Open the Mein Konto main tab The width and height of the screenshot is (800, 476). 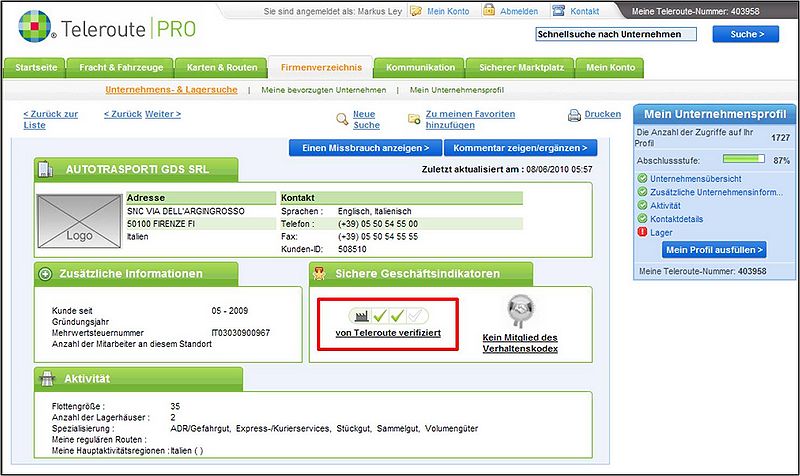coord(610,67)
